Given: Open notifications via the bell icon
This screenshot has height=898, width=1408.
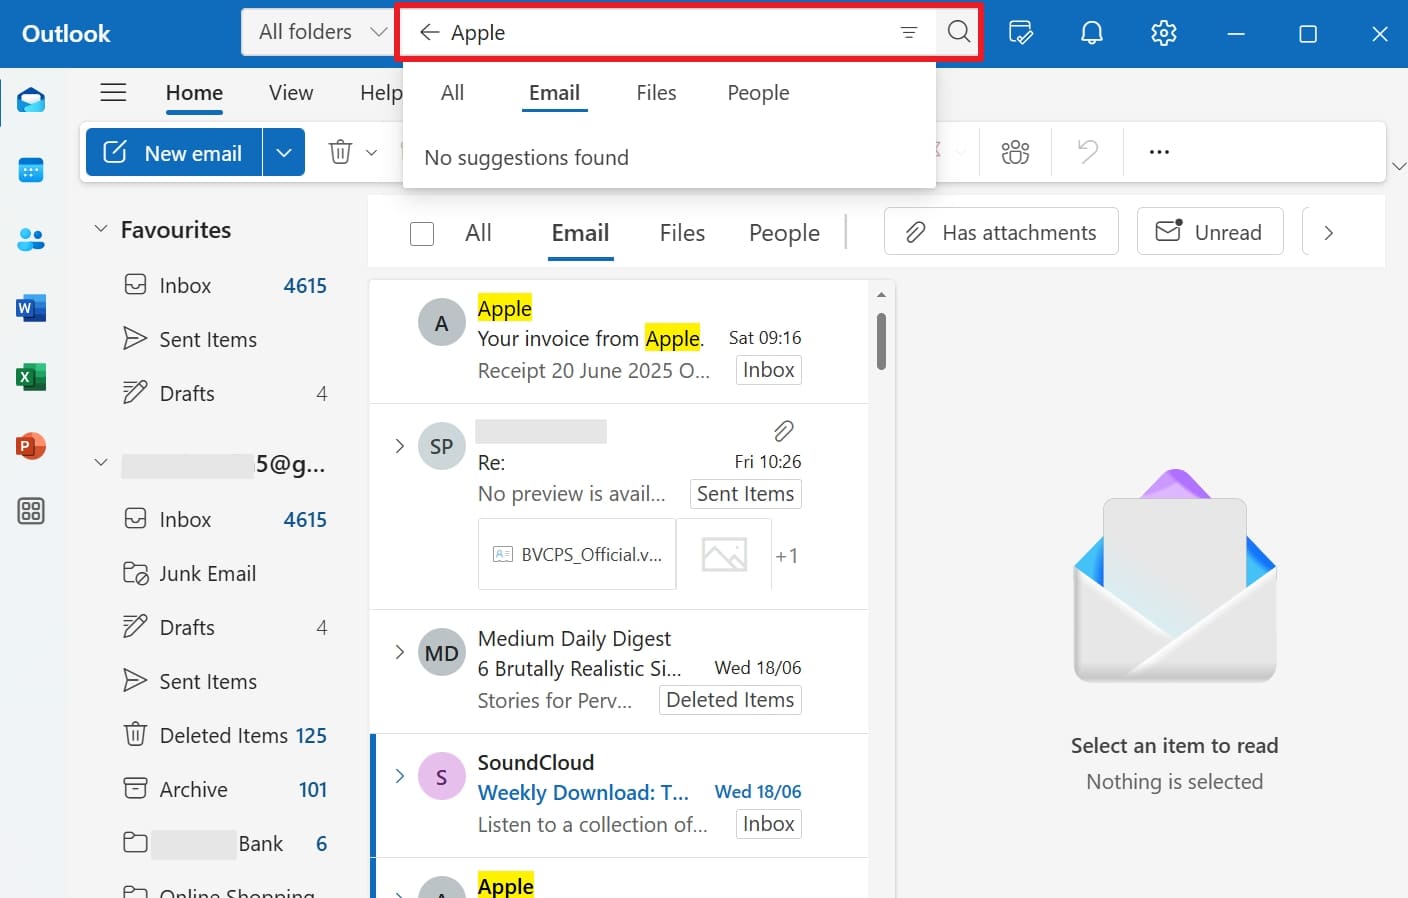Looking at the screenshot, I should pos(1092,32).
